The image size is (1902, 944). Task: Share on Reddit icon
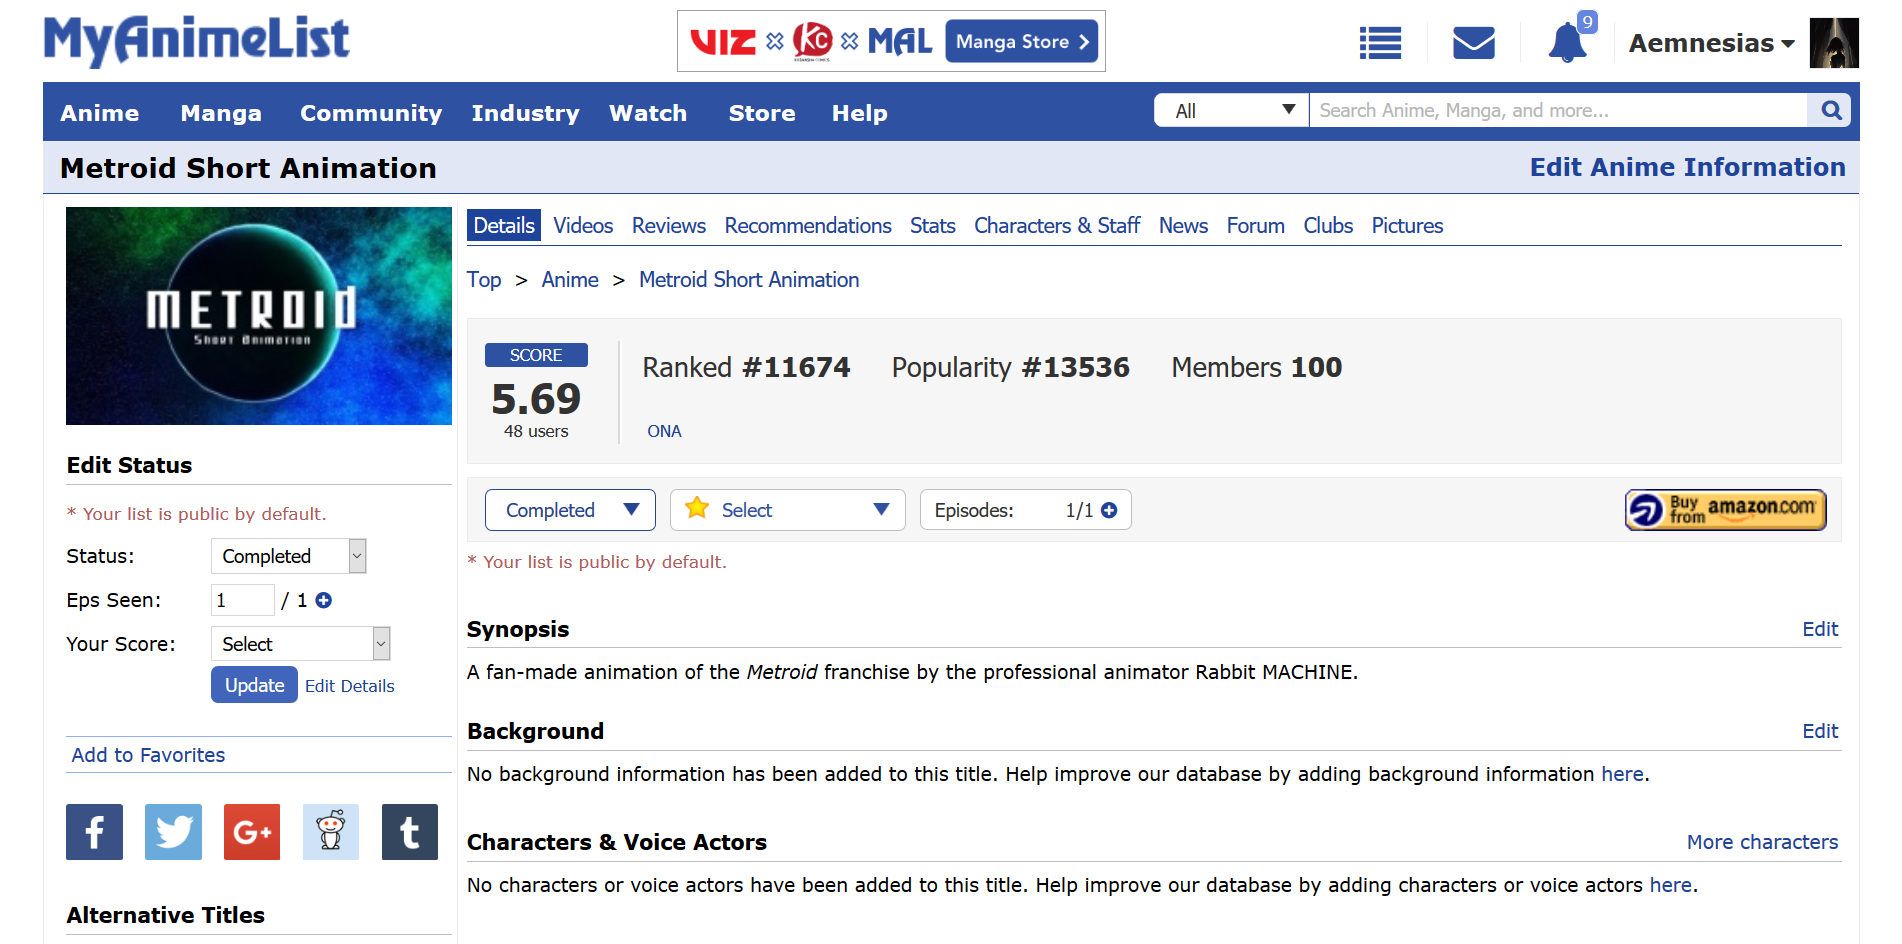(x=331, y=832)
